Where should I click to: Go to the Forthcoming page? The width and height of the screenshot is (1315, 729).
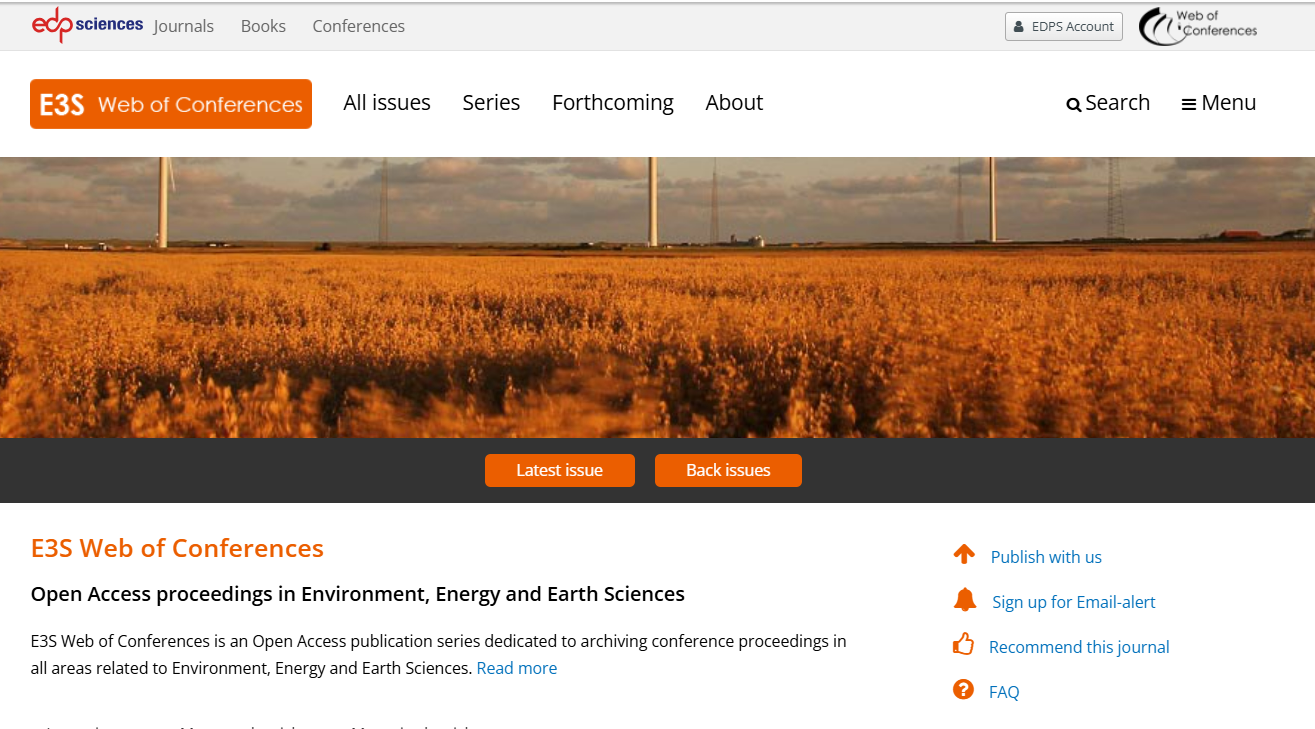613,103
